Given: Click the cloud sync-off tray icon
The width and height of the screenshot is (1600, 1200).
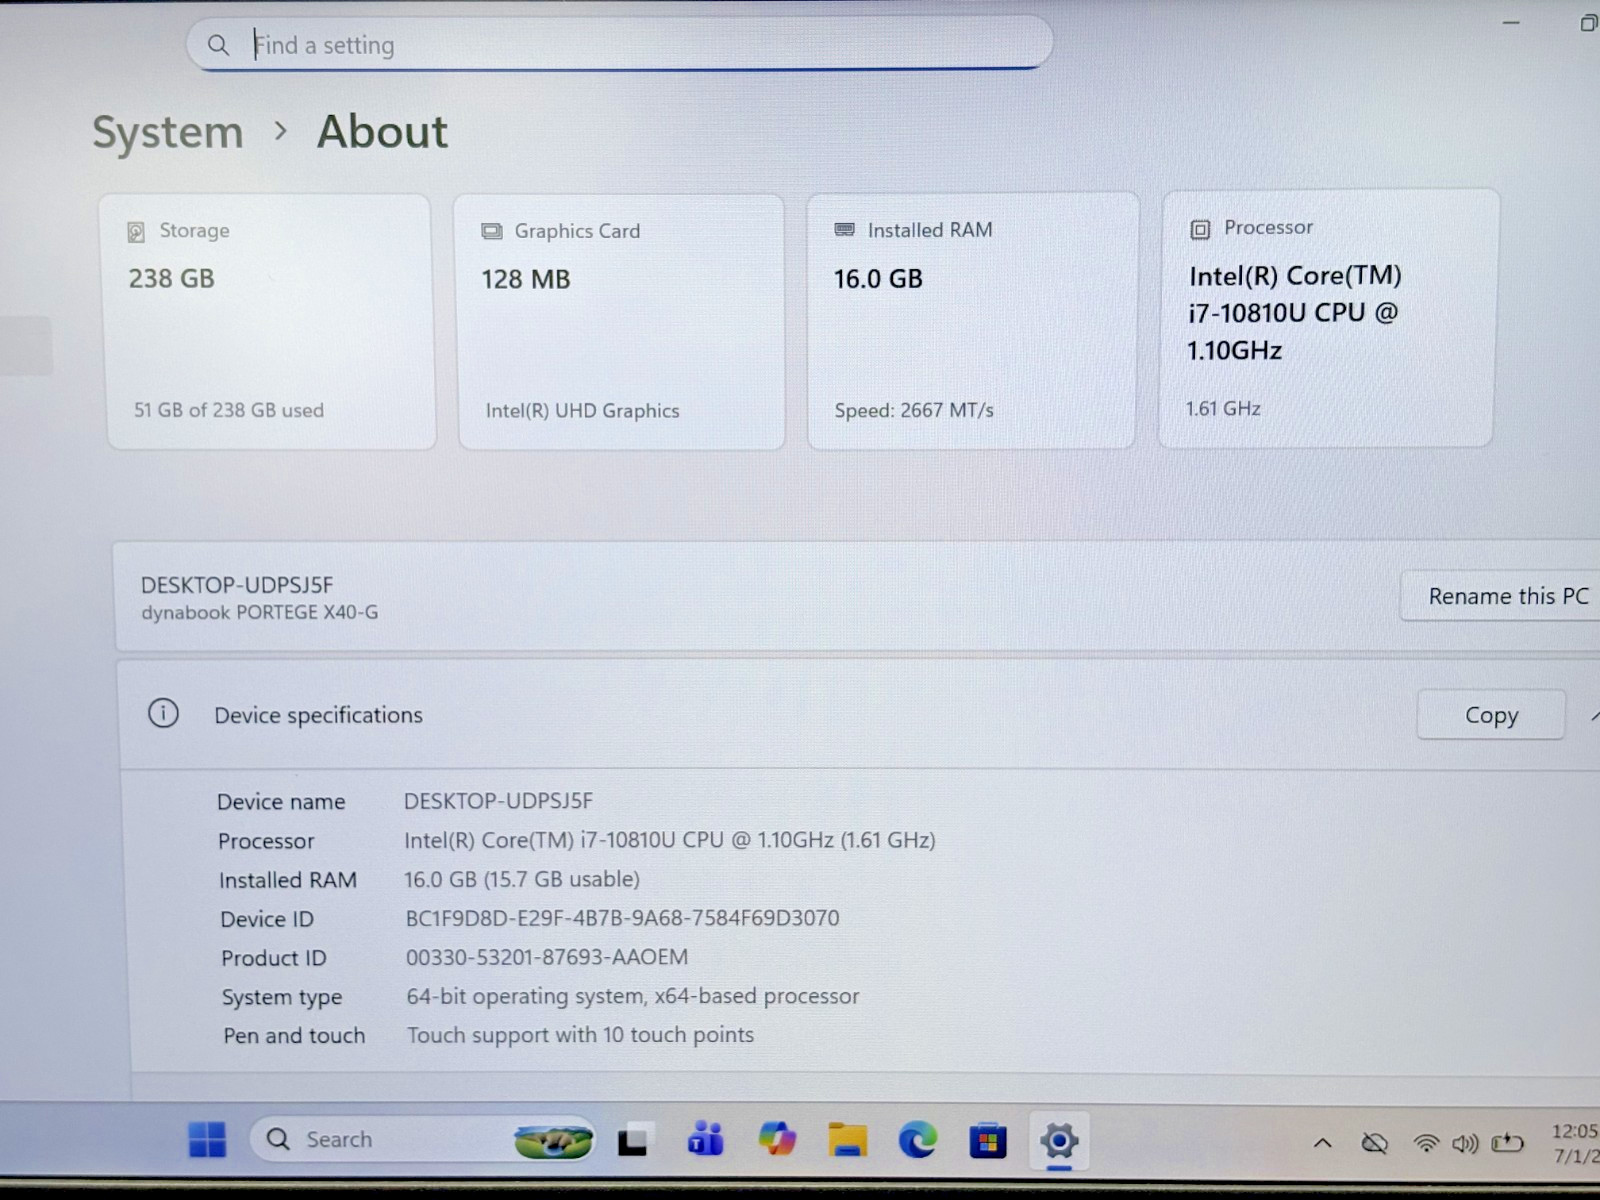Looking at the screenshot, I should tap(1375, 1142).
